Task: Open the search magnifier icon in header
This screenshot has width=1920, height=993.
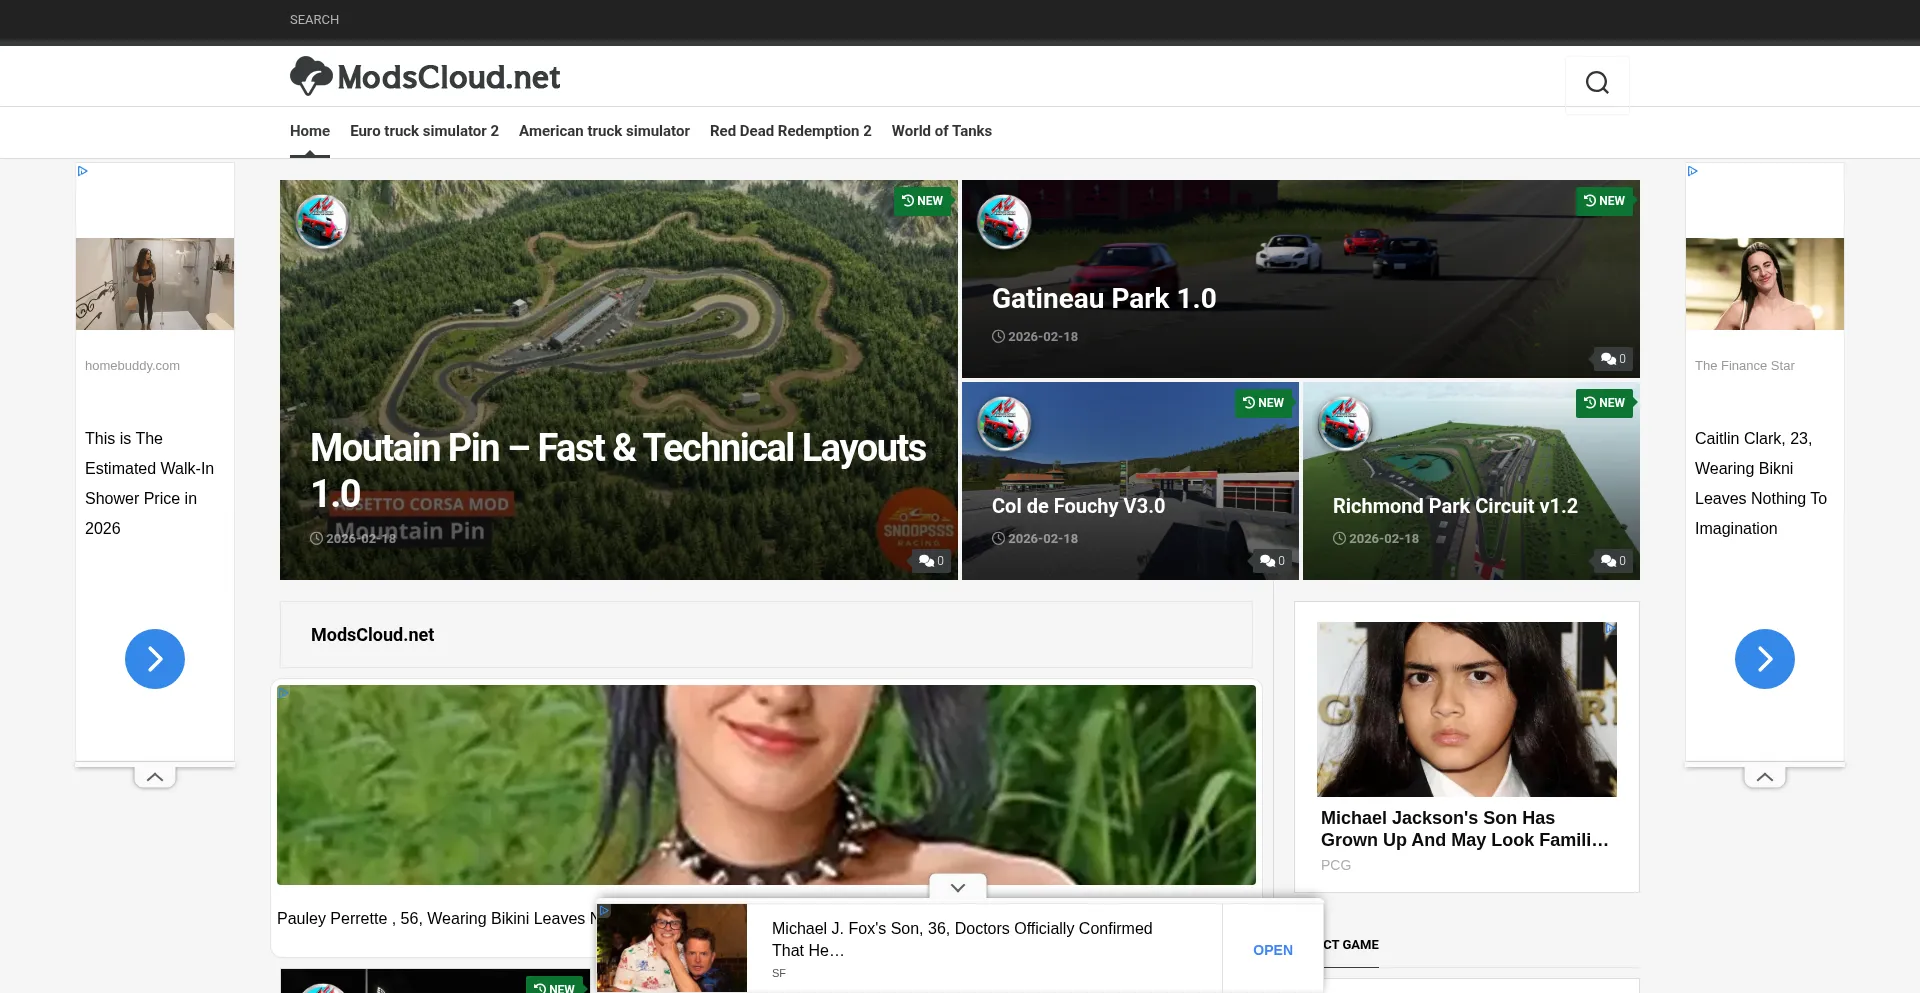Action: 1597,82
